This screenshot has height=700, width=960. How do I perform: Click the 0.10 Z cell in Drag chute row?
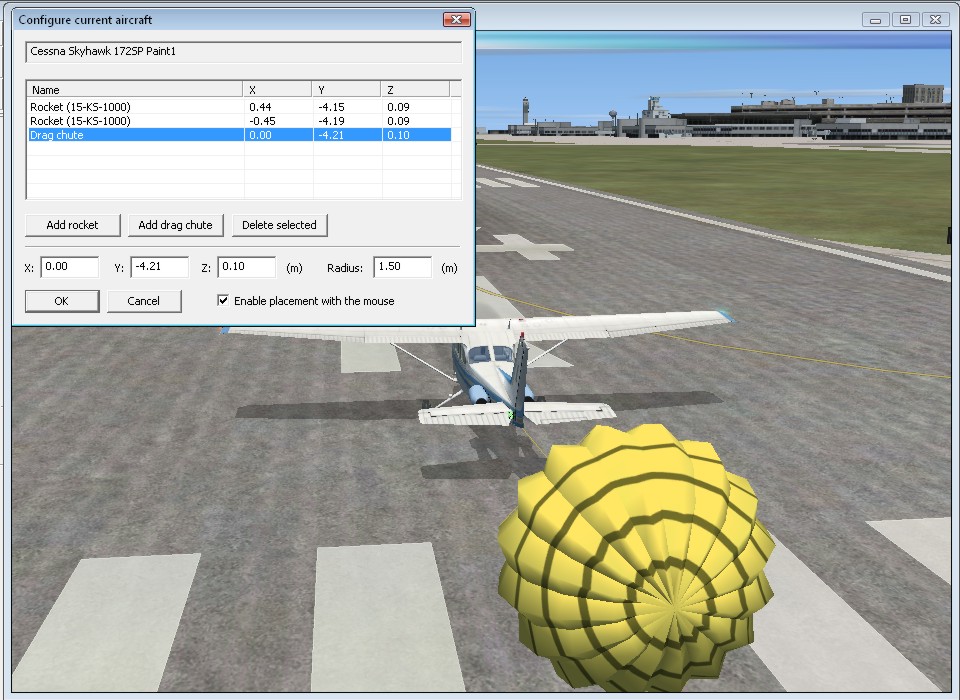click(399, 135)
